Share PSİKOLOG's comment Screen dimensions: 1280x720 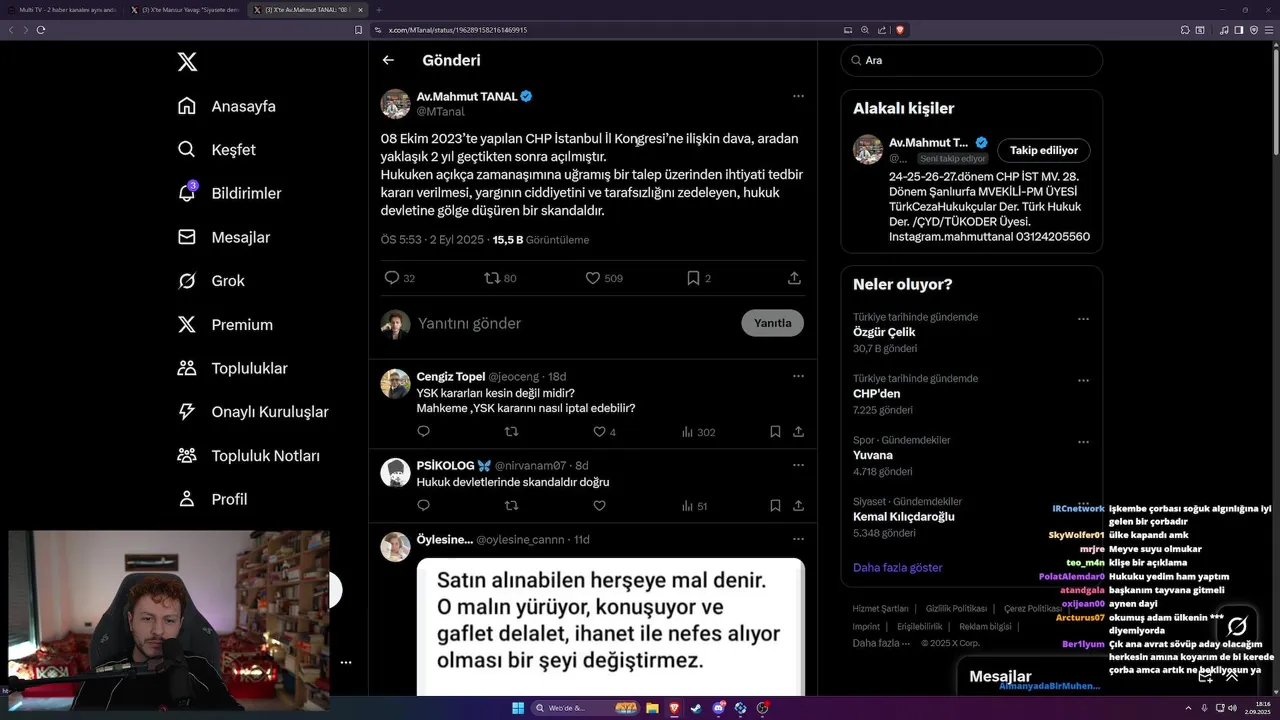798,506
